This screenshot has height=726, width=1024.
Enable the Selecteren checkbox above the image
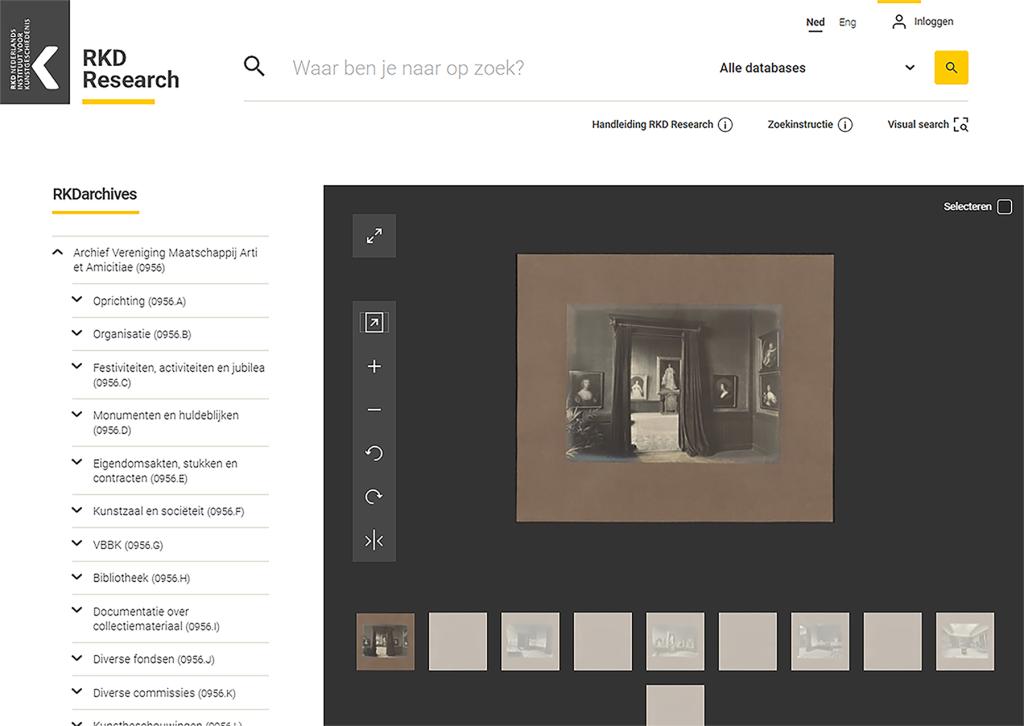pos(1004,206)
